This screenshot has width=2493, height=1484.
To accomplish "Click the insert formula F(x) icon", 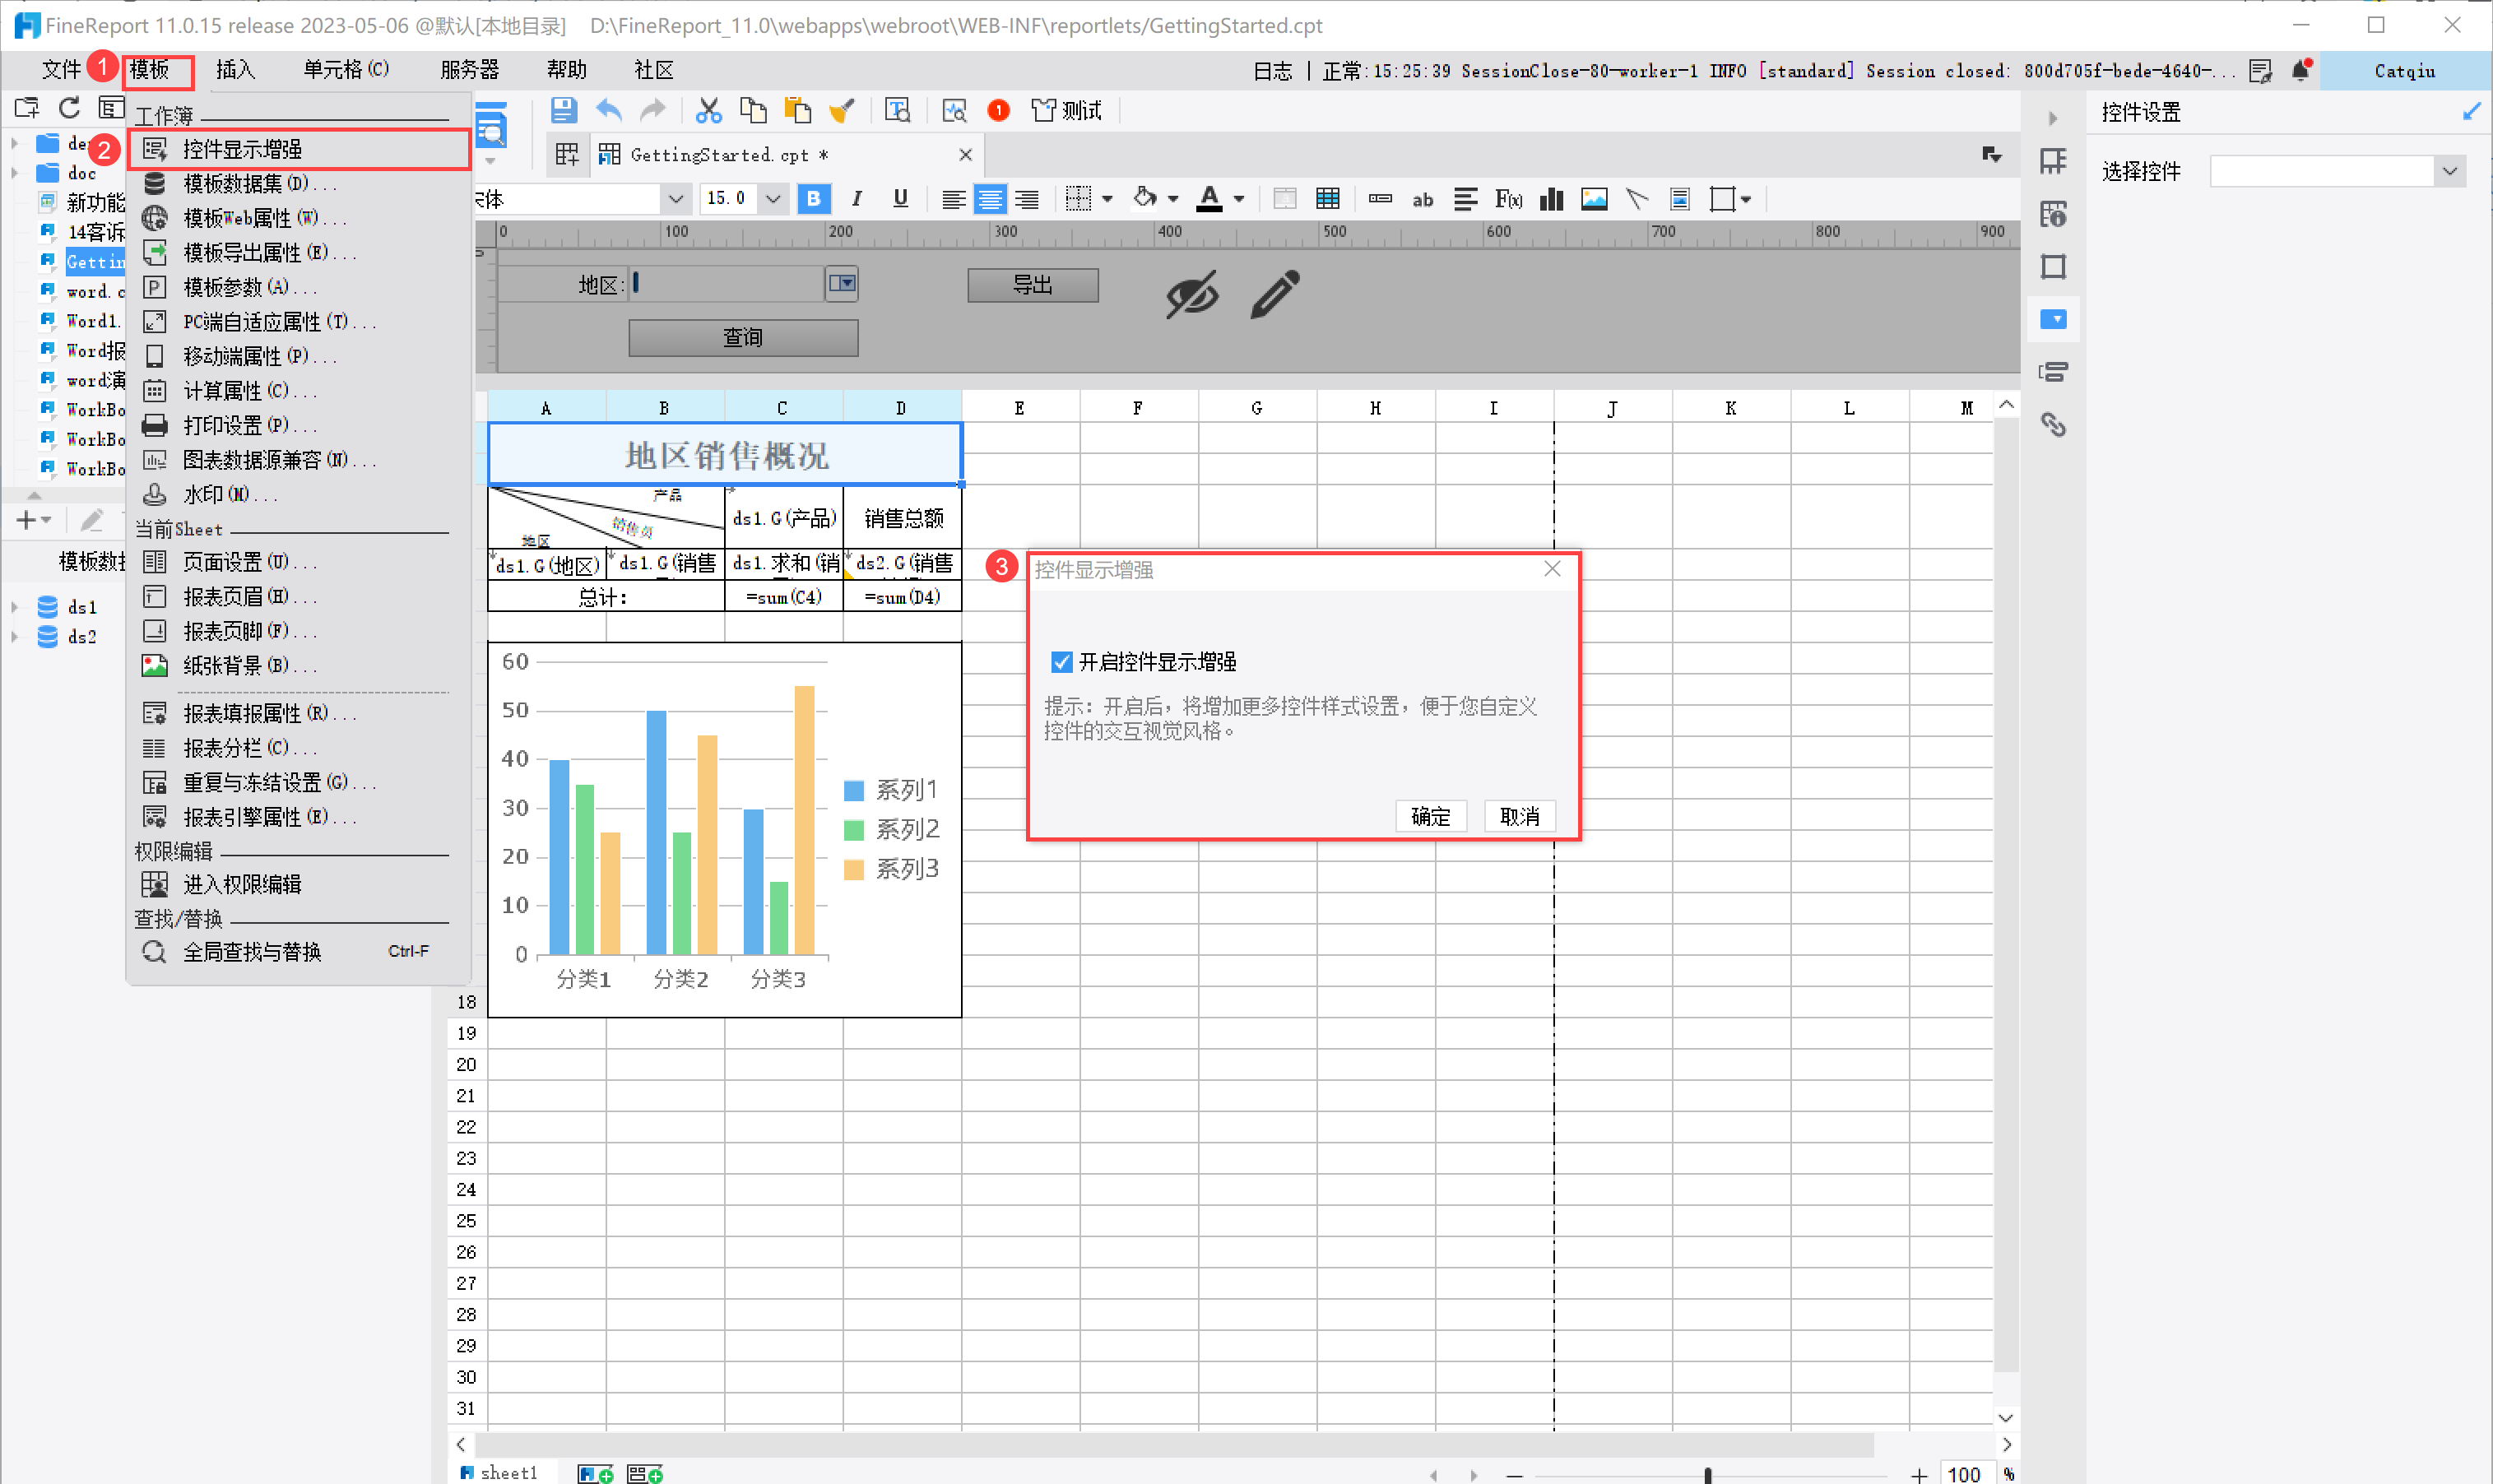I will (1507, 199).
